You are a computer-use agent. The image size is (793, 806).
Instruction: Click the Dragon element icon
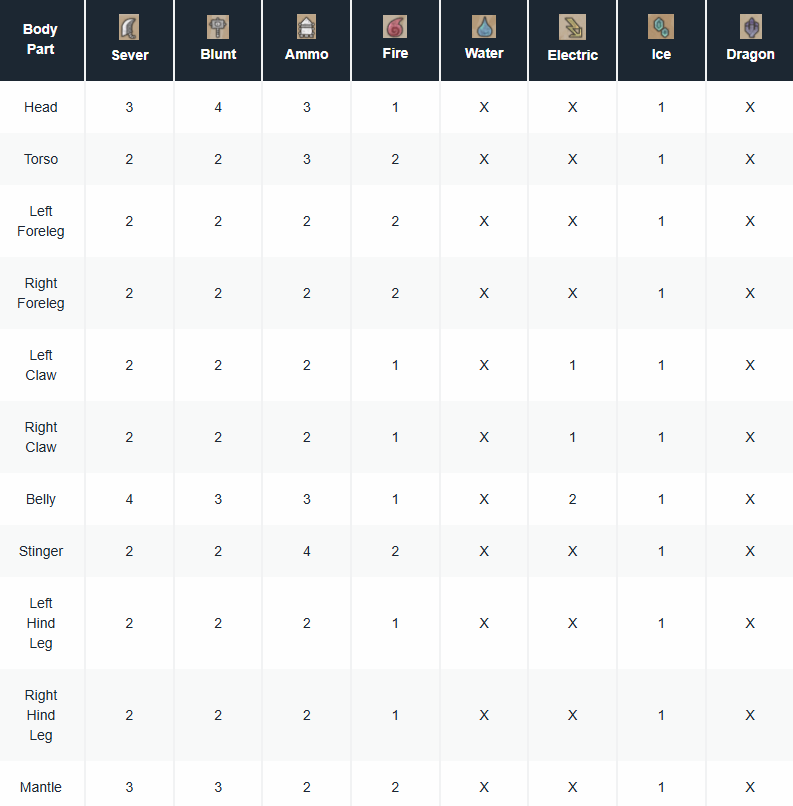750,27
